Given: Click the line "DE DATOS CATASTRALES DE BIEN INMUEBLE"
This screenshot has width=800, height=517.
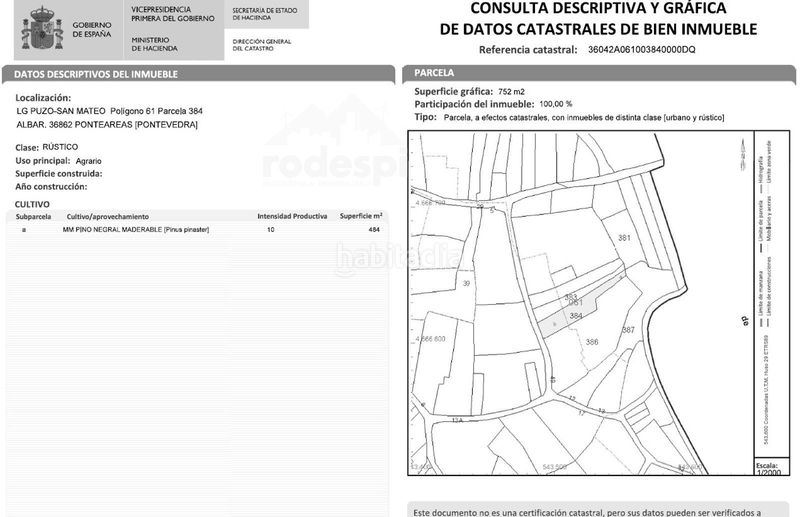Looking at the screenshot, I should [x=598, y=30].
